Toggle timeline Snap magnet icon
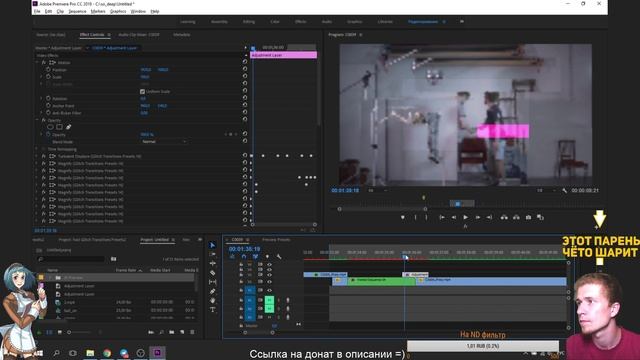 tap(244, 256)
